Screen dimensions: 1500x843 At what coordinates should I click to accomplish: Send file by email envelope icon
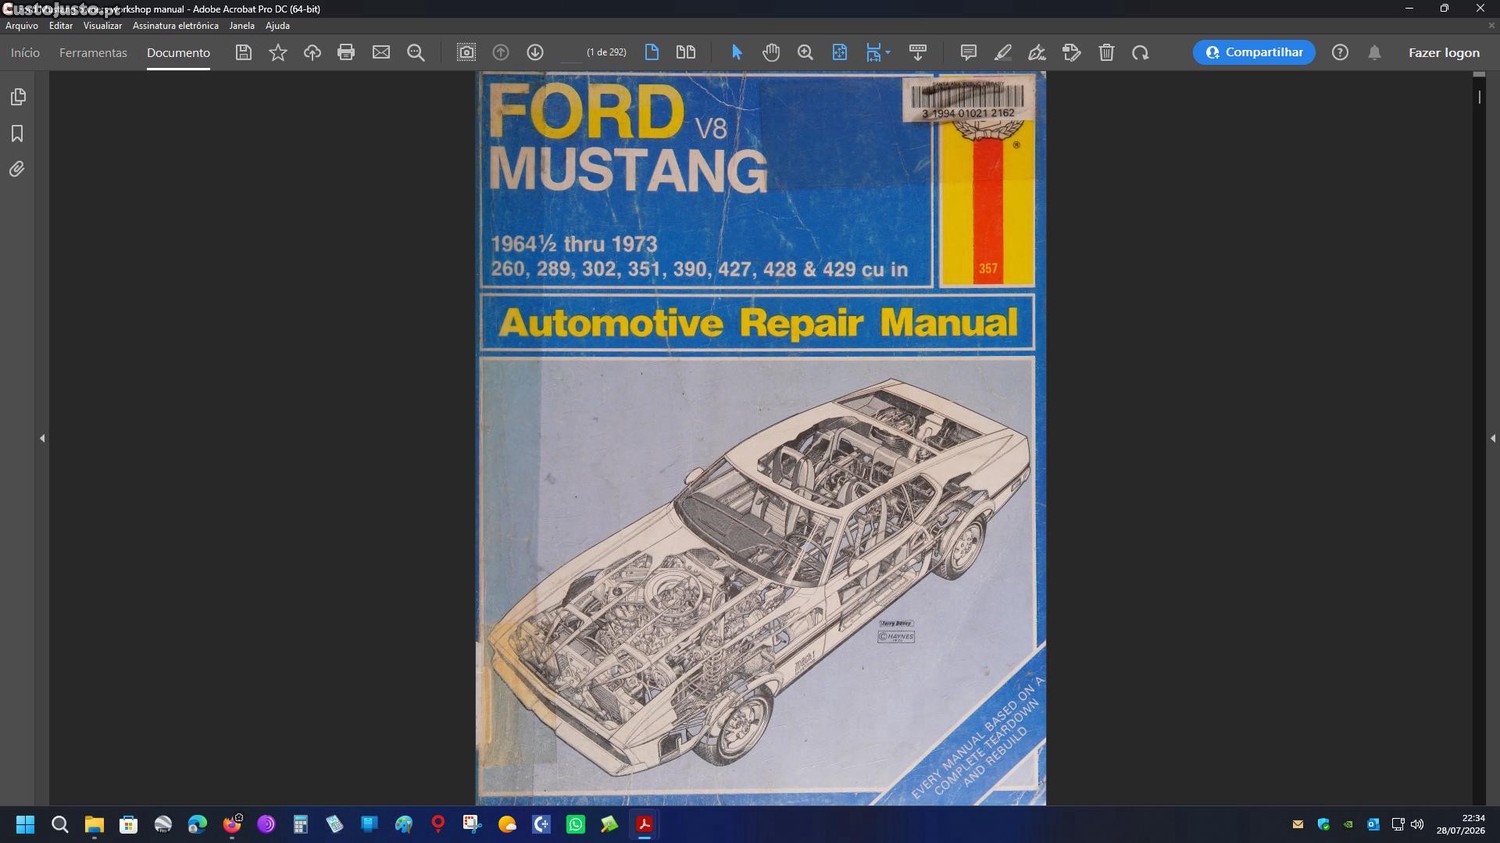point(381,52)
